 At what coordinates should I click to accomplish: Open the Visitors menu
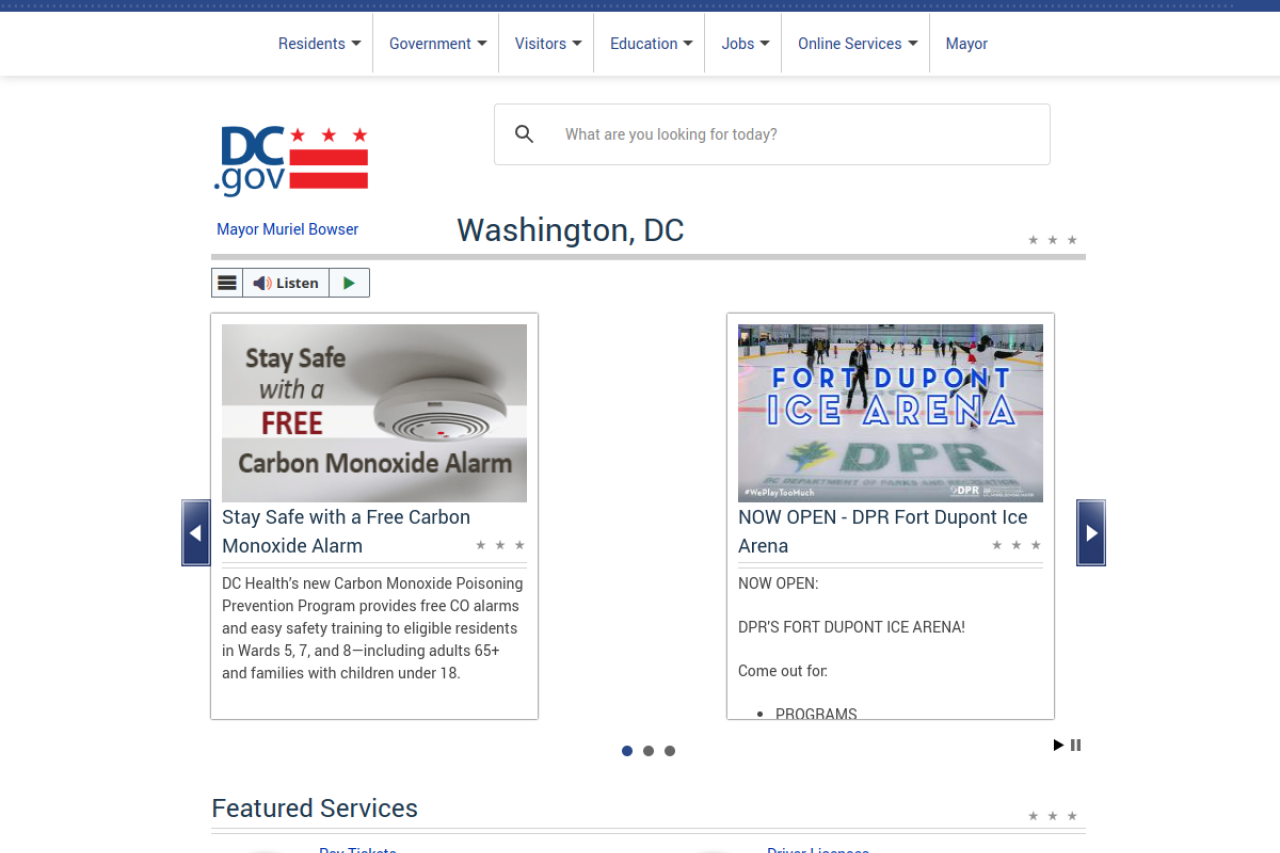click(548, 44)
